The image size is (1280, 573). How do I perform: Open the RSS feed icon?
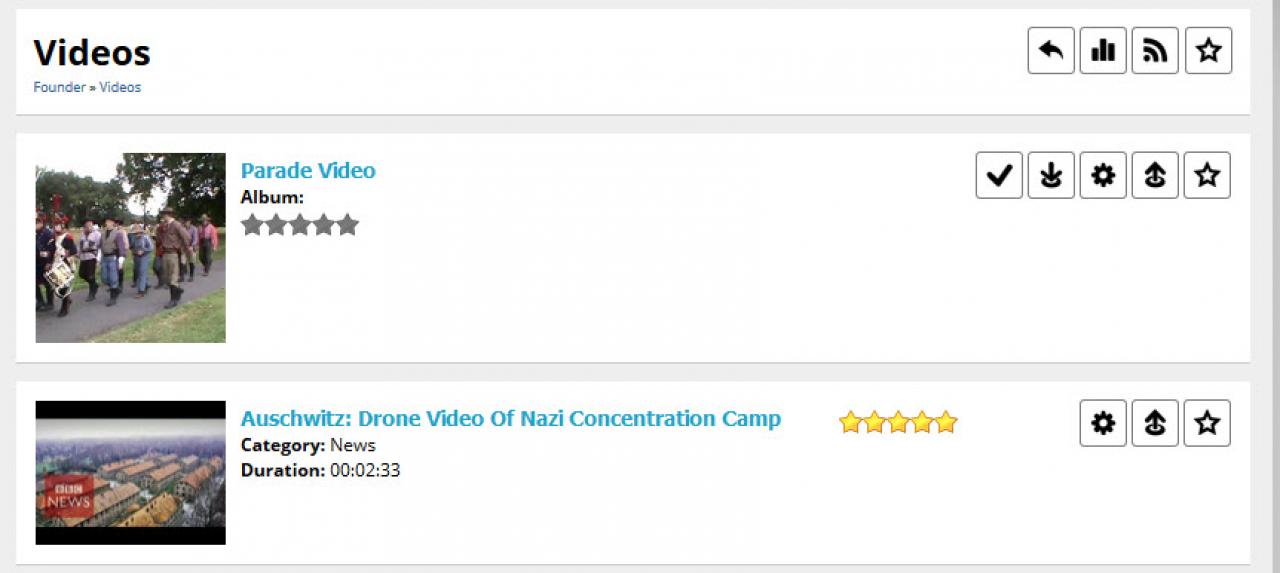coord(1155,51)
